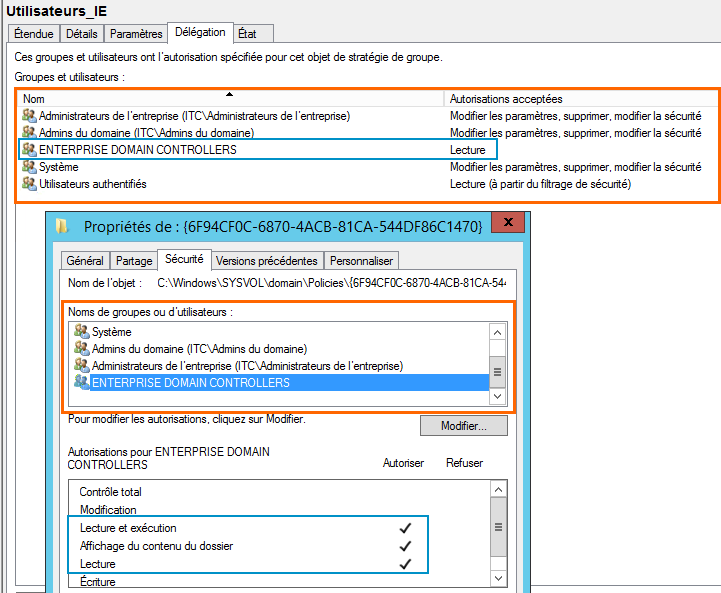This screenshot has width=721, height=593.
Task: Click the down arrow of the group list scrollbar
Action: coord(498,396)
